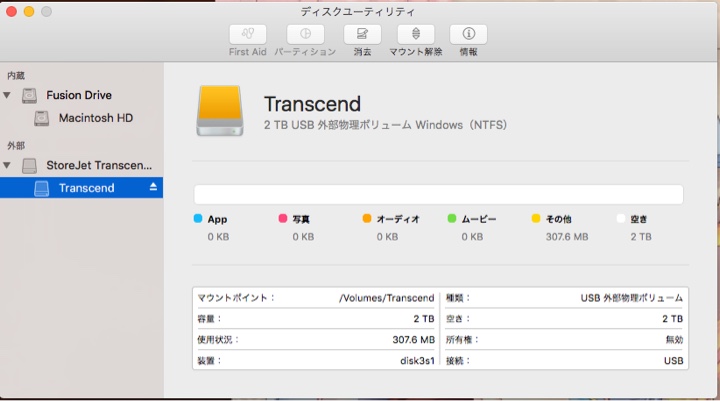
Task: Click the /Volumes/Transcend mount point value
Action: [387, 298]
